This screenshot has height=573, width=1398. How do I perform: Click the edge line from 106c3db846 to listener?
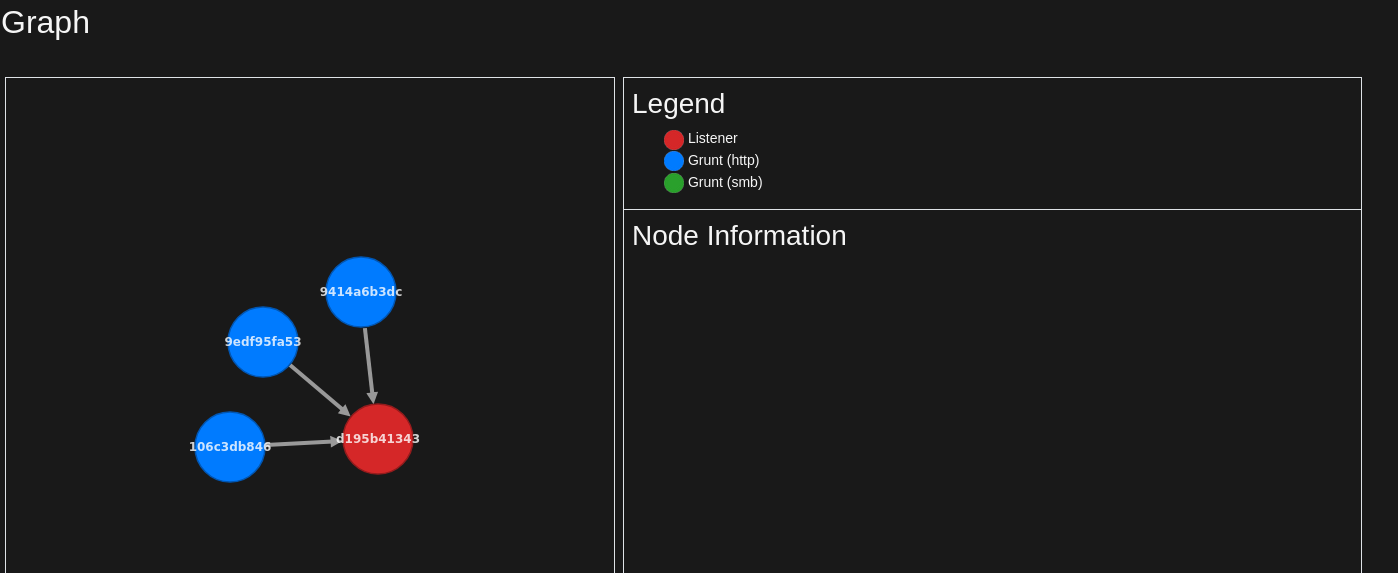tap(300, 443)
